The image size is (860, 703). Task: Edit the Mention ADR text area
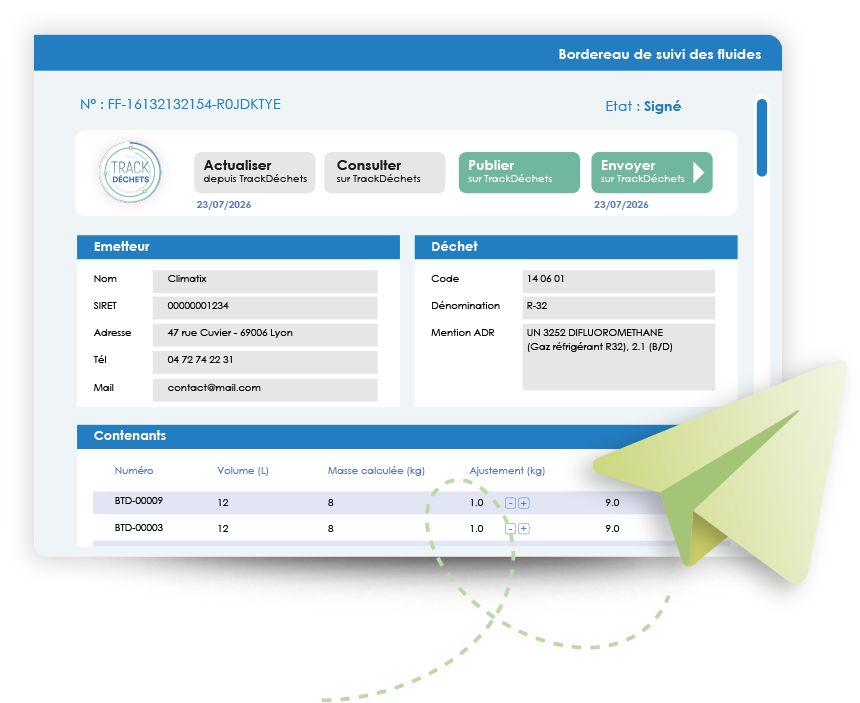pyautogui.click(x=619, y=357)
